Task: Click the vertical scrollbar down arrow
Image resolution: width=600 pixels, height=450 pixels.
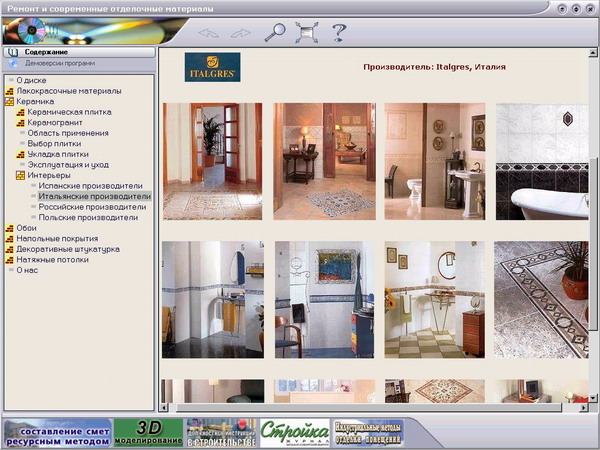Action: (593, 398)
